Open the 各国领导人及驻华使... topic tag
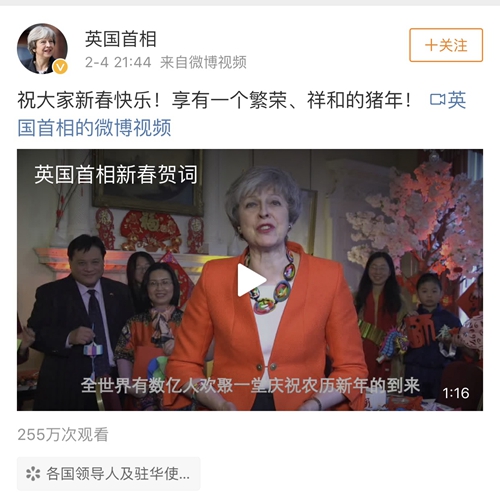The image size is (500, 504). (x=109, y=474)
